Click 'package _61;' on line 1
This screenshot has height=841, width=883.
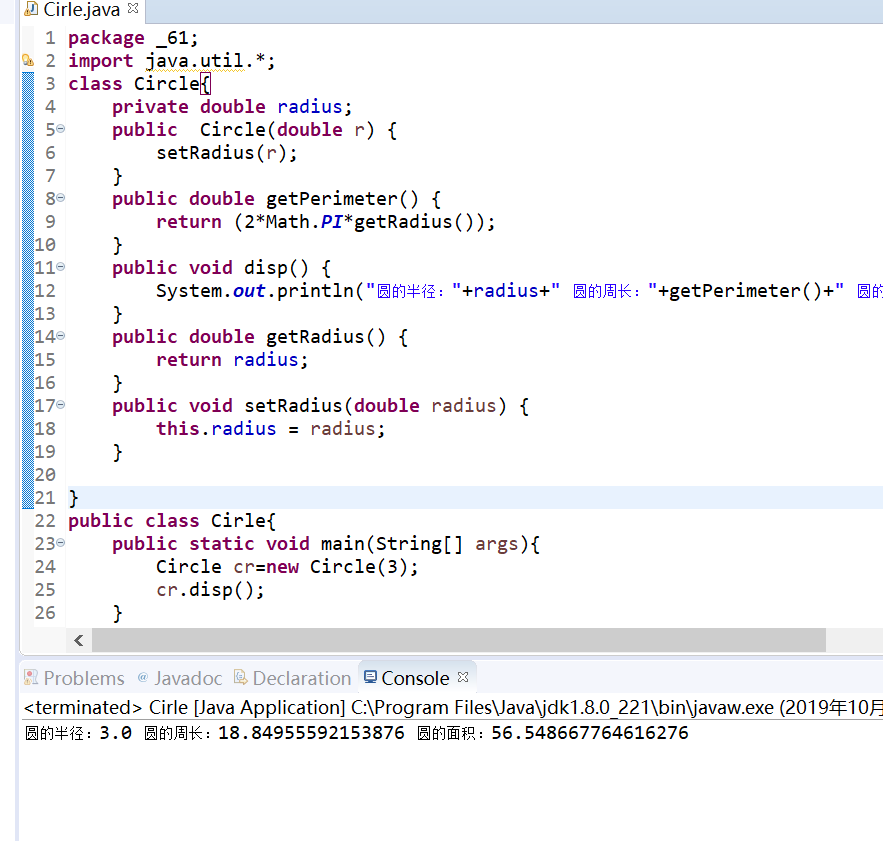(133, 38)
